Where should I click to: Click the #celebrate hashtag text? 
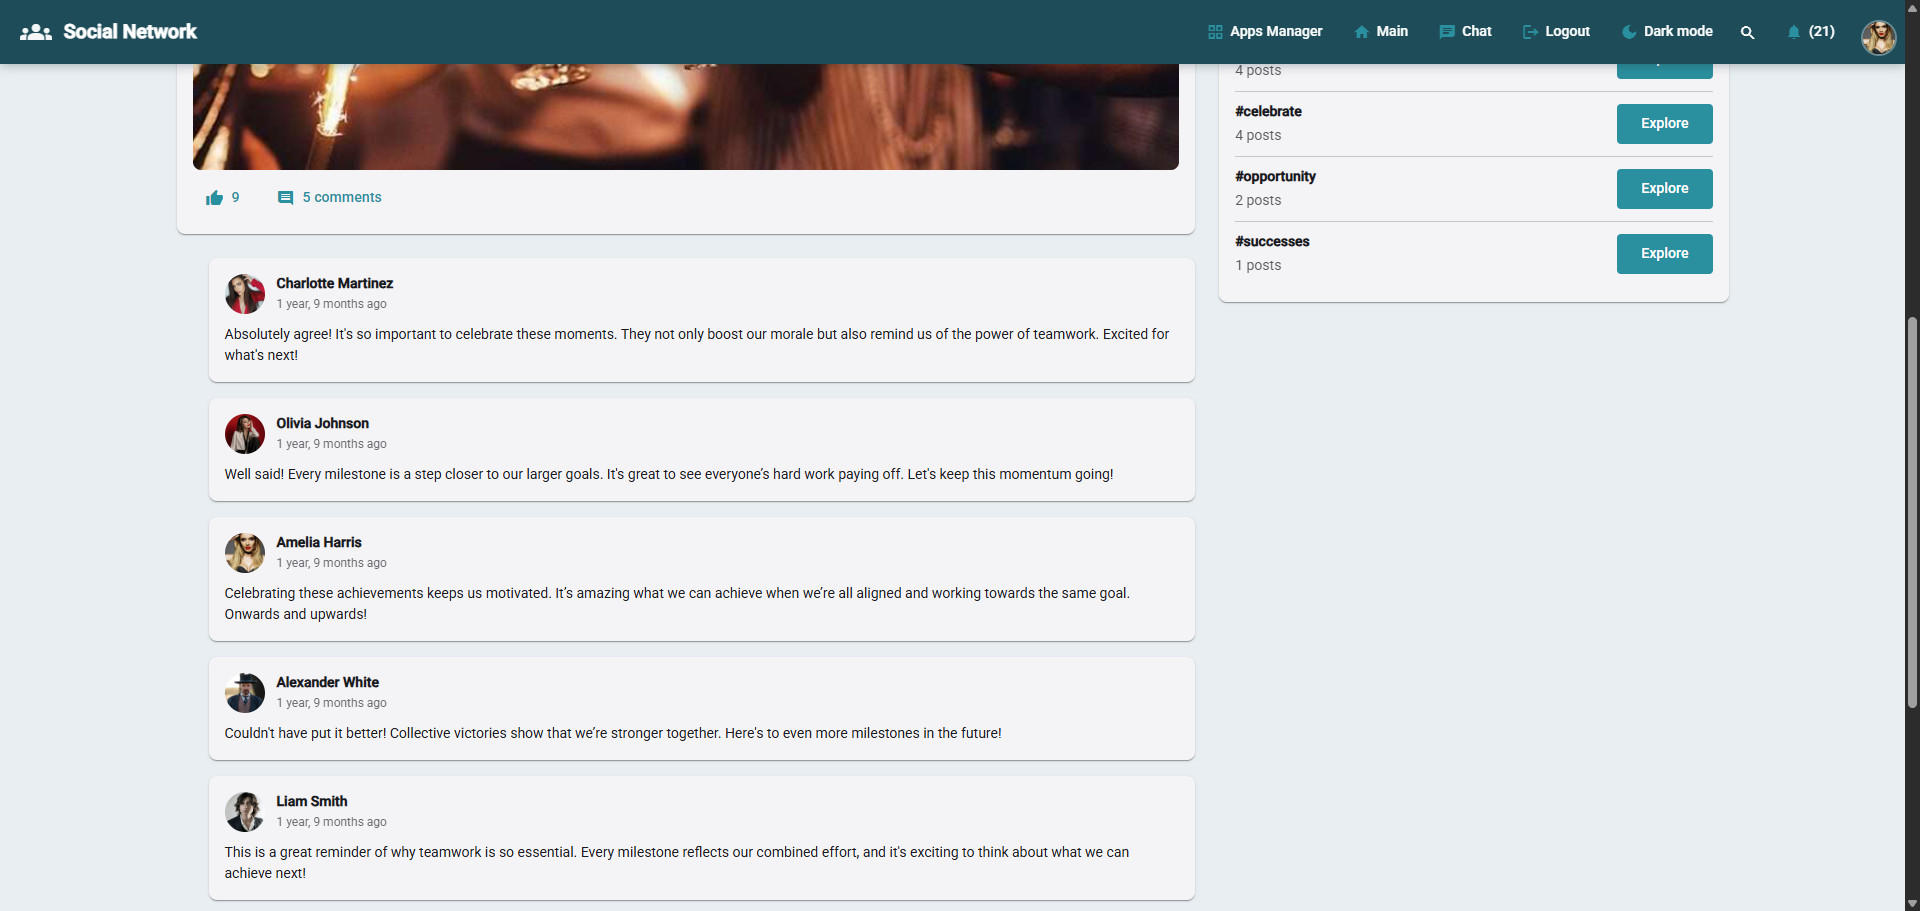(1268, 112)
